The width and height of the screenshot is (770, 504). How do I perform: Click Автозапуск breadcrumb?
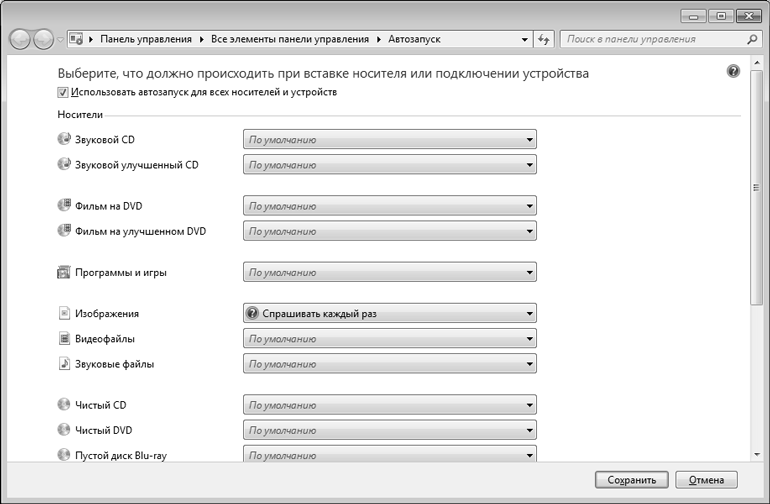coord(414,39)
